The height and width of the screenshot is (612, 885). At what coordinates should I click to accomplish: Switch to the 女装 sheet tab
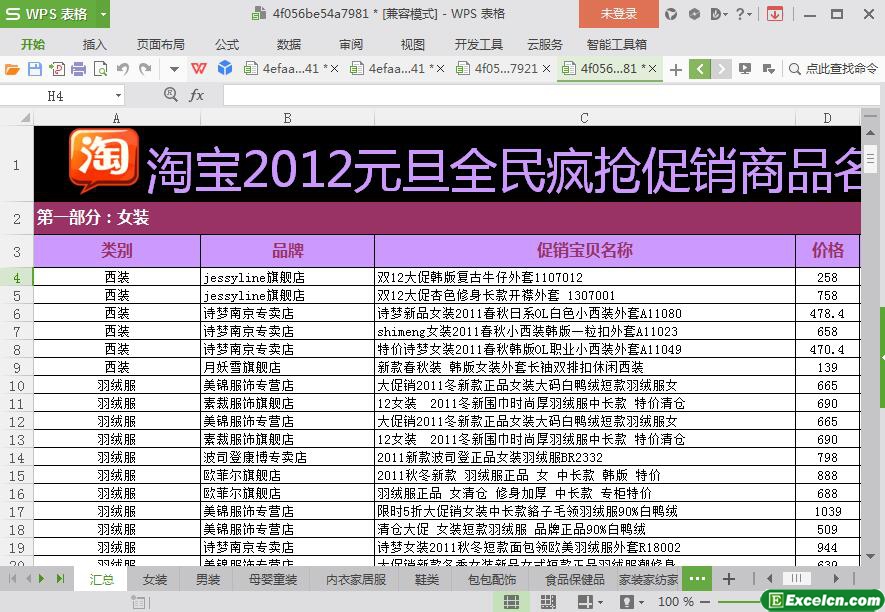point(155,579)
